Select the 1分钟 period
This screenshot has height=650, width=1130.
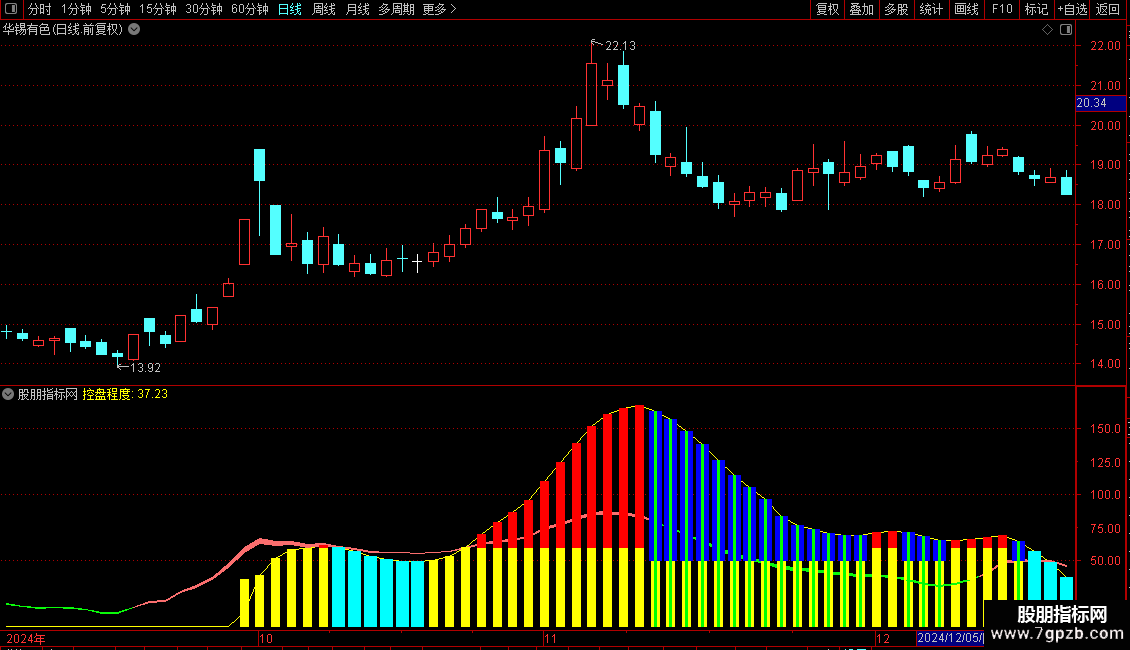point(76,9)
